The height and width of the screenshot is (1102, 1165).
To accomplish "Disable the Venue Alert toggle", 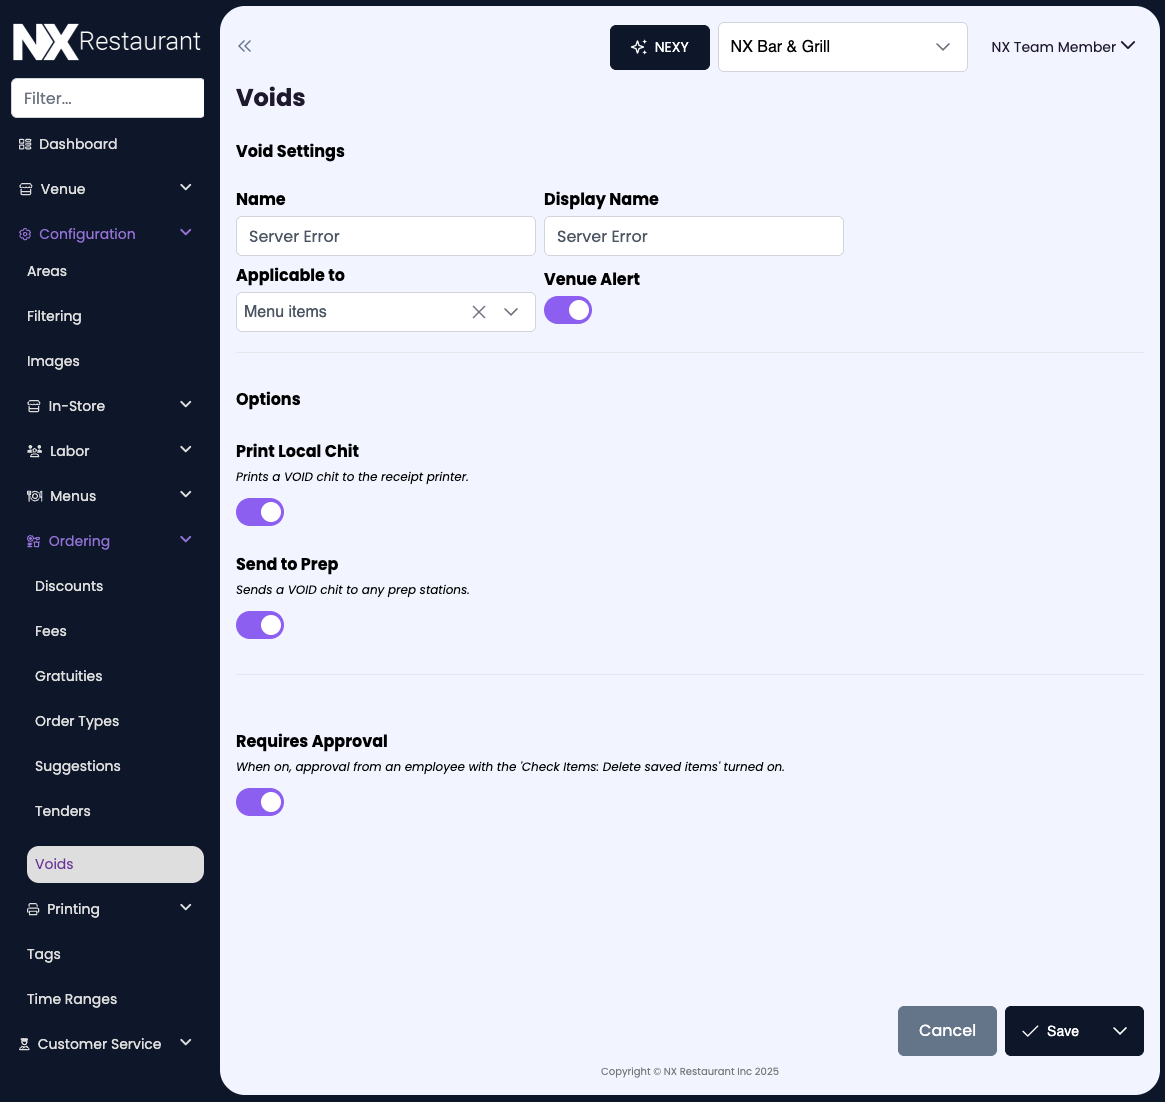I will [568, 311].
